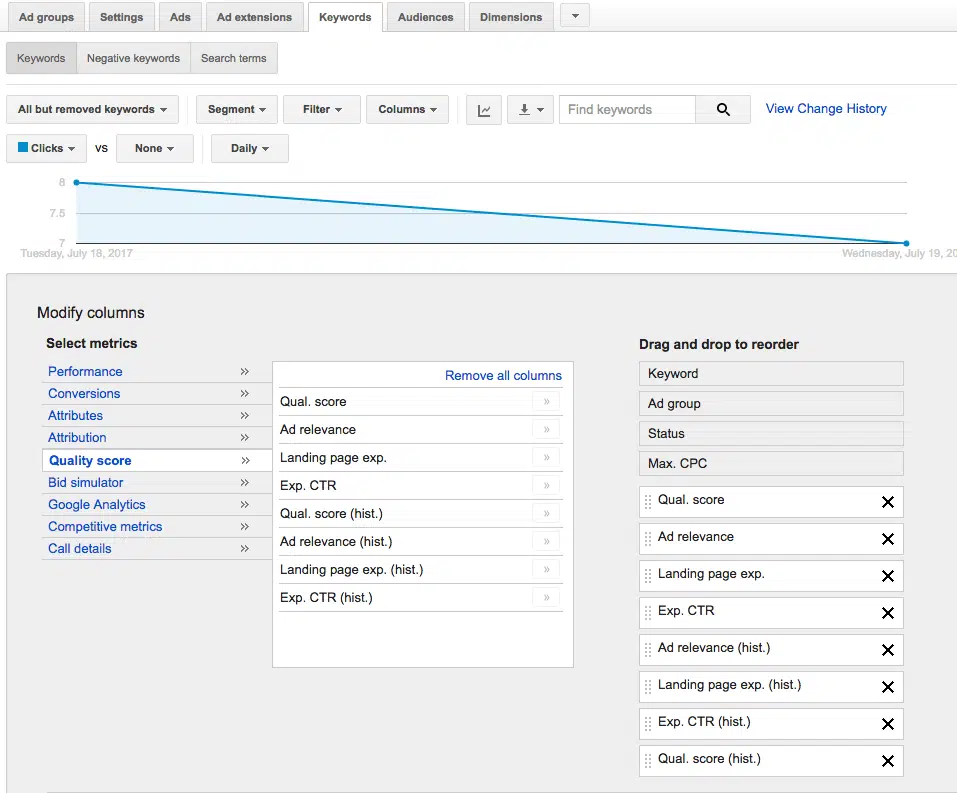
Task: Remove the Exp. CTR column
Action: click(887, 613)
